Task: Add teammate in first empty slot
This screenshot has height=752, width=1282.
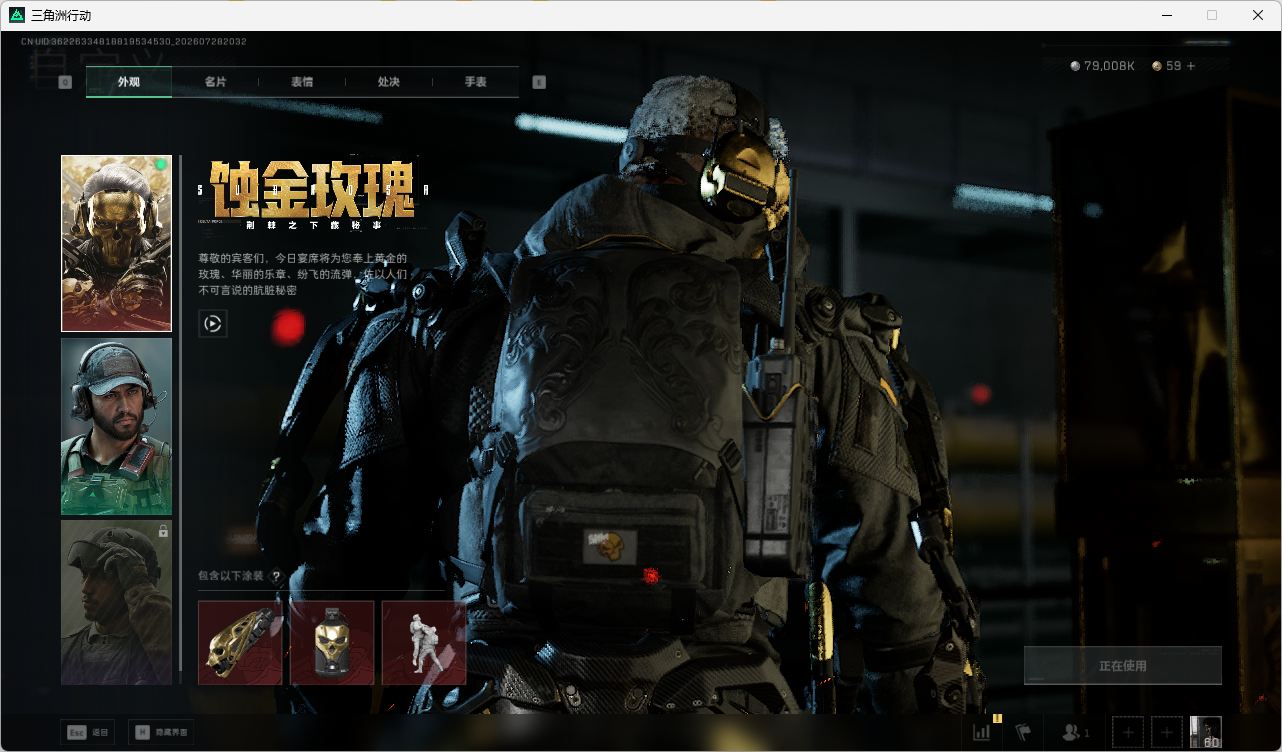Action: 1128,732
